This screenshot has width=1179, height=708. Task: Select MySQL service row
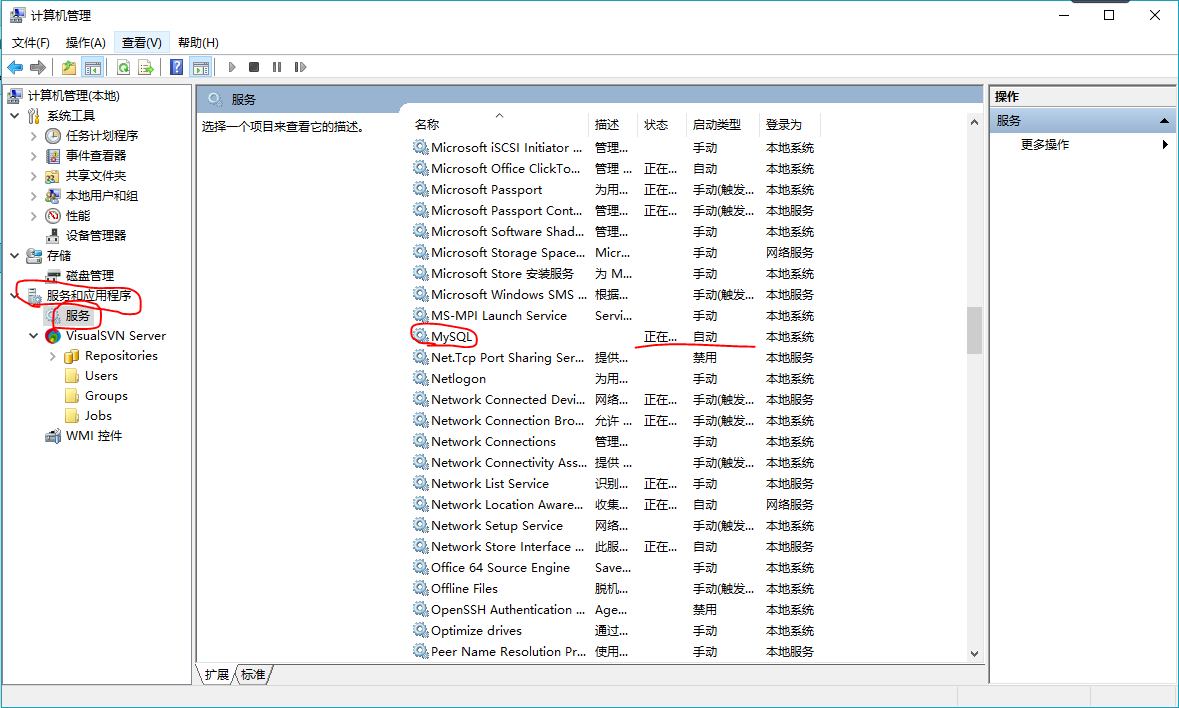pos(614,337)
